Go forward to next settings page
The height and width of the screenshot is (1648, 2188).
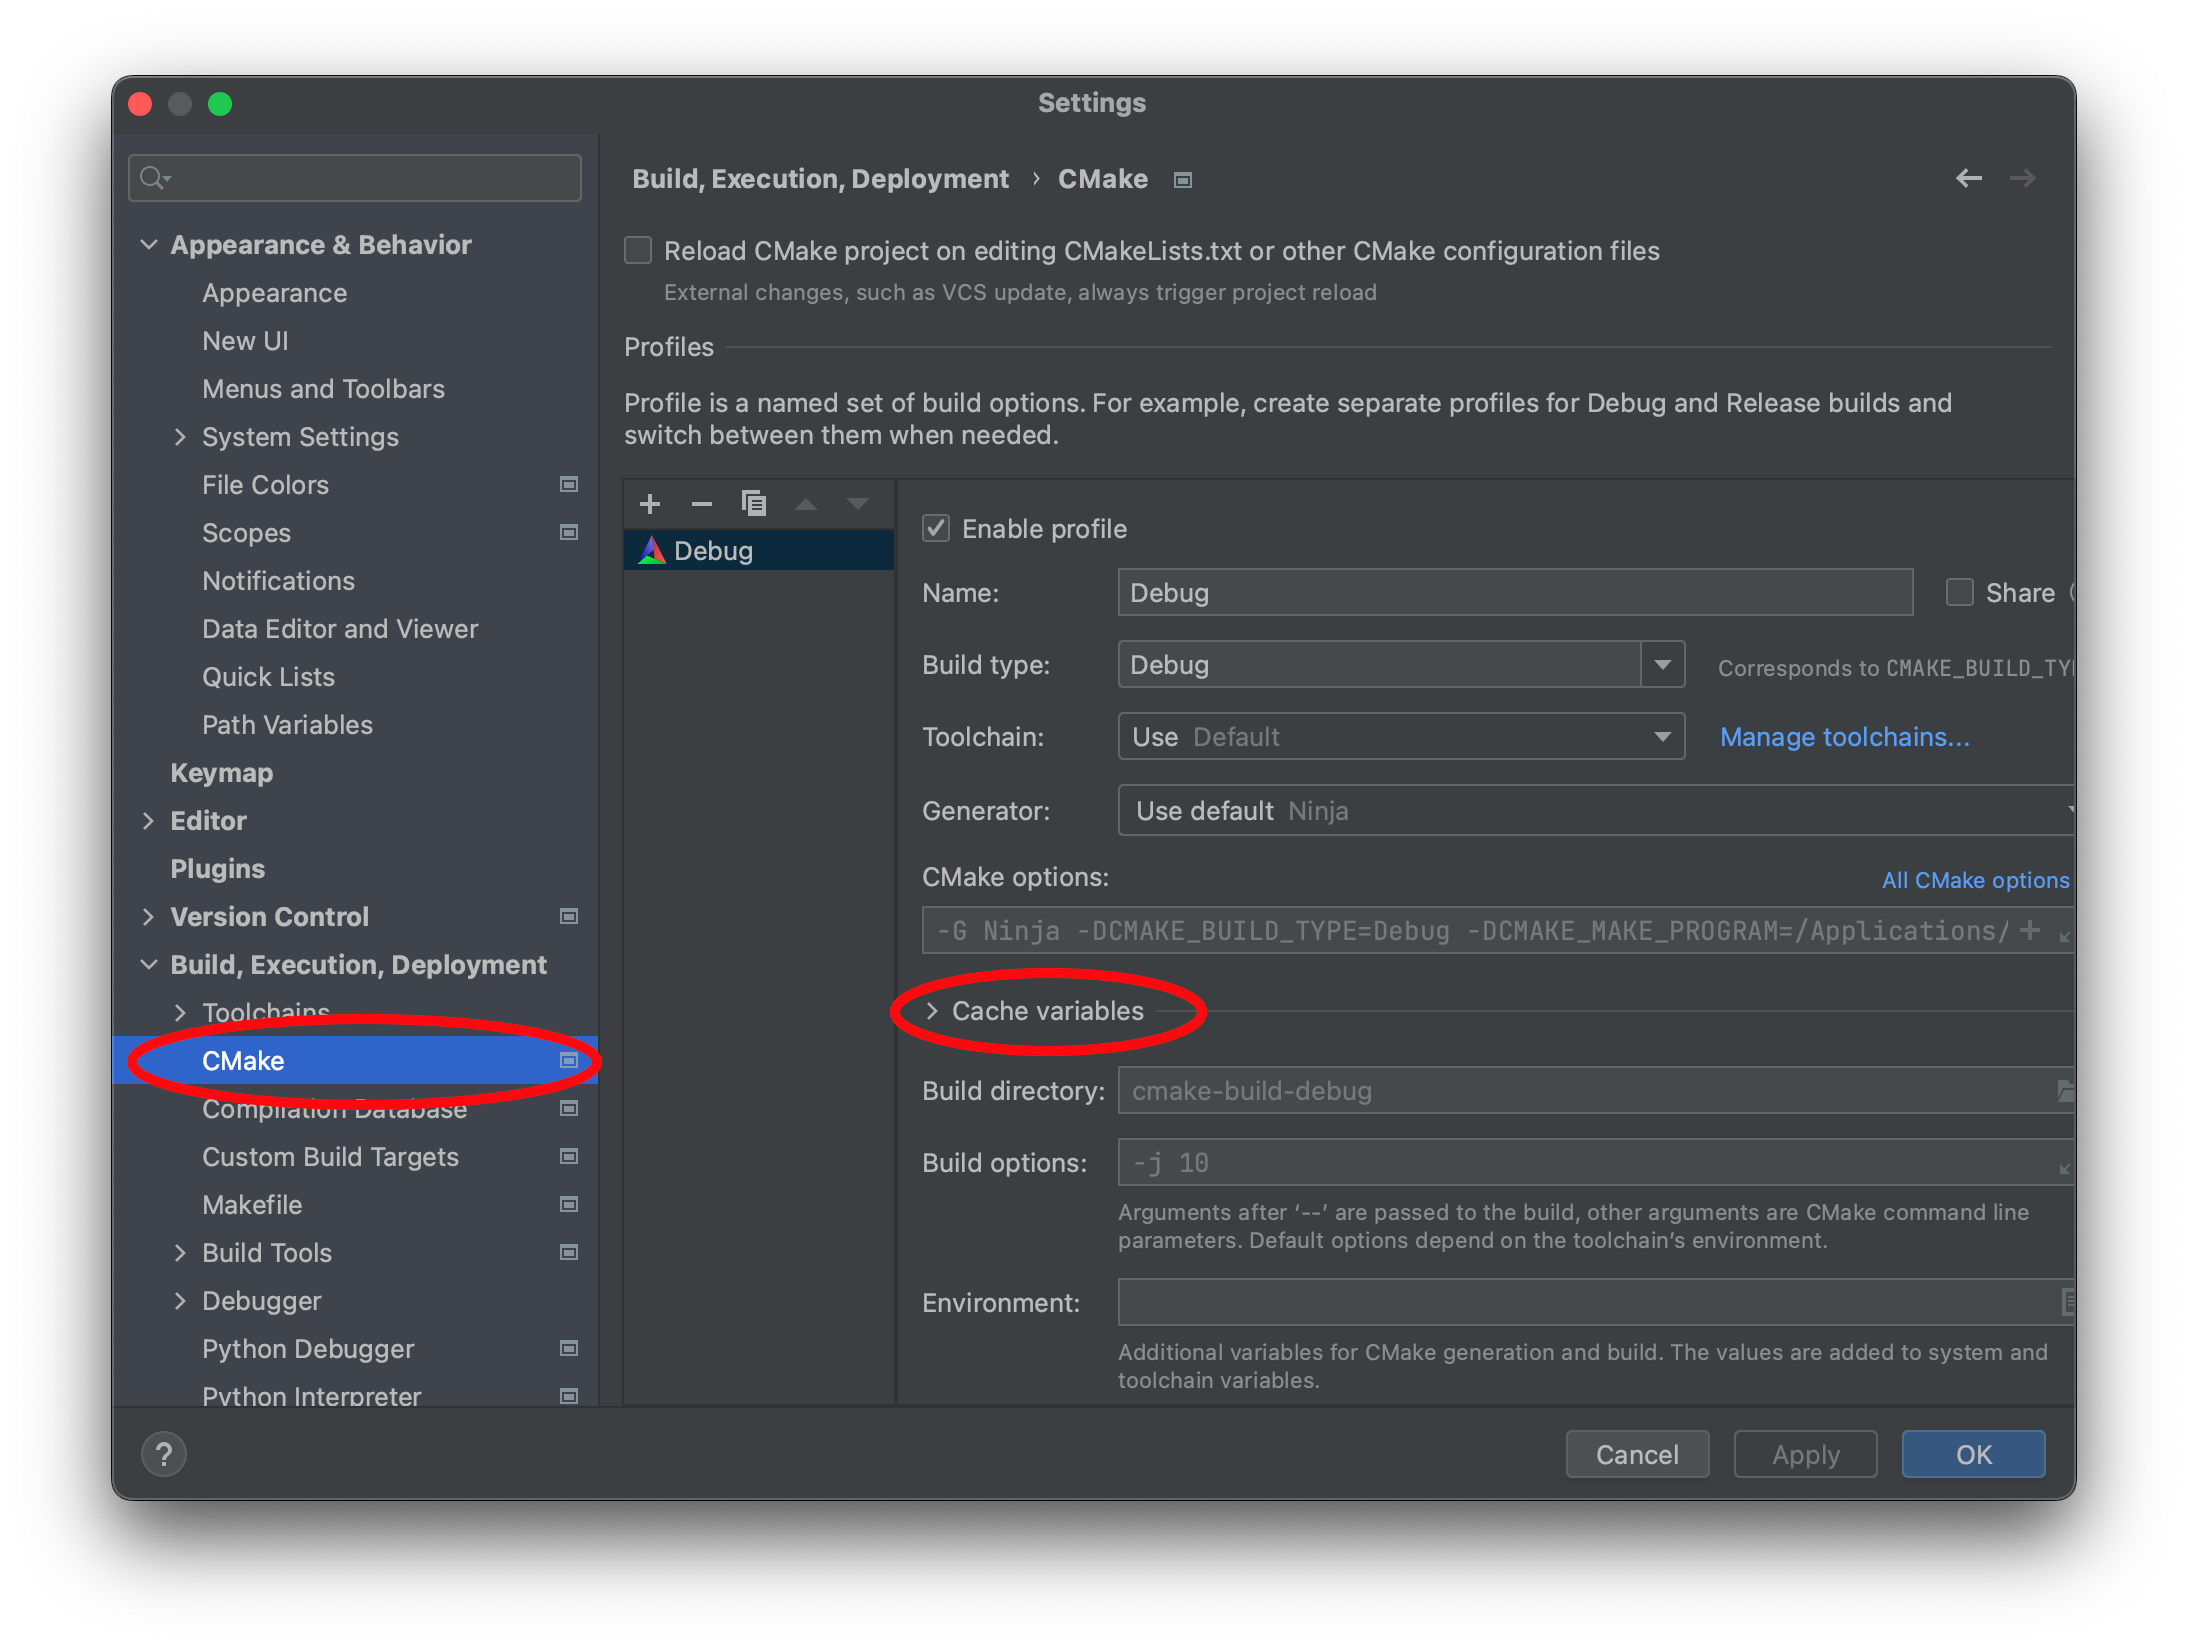tap(2023, 178)
